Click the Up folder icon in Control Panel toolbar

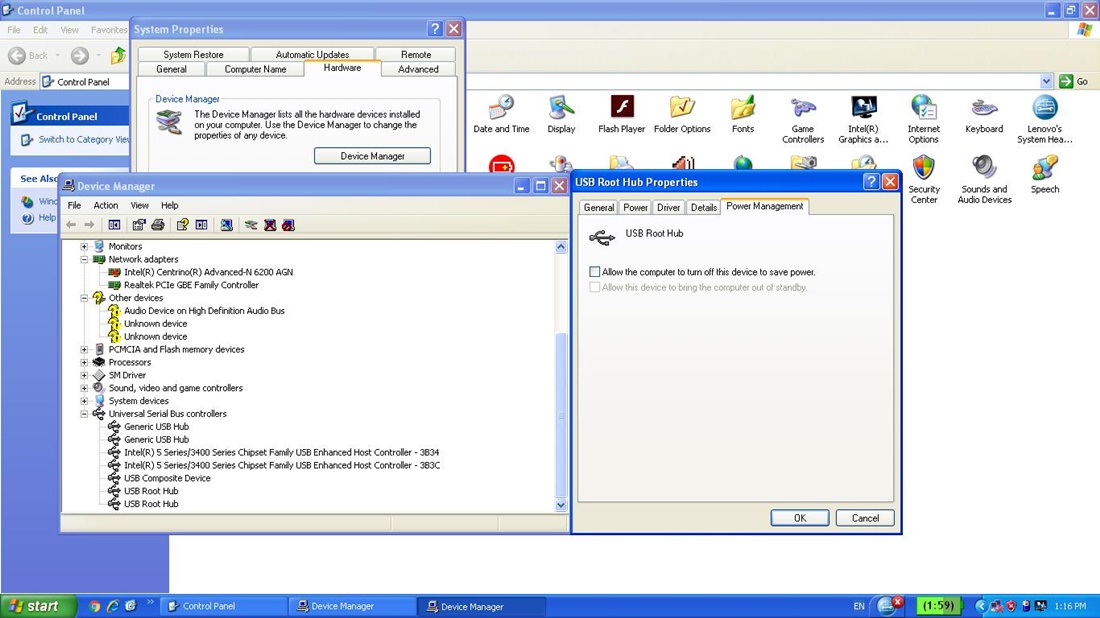pyautogui.click(x=118, y=55)
